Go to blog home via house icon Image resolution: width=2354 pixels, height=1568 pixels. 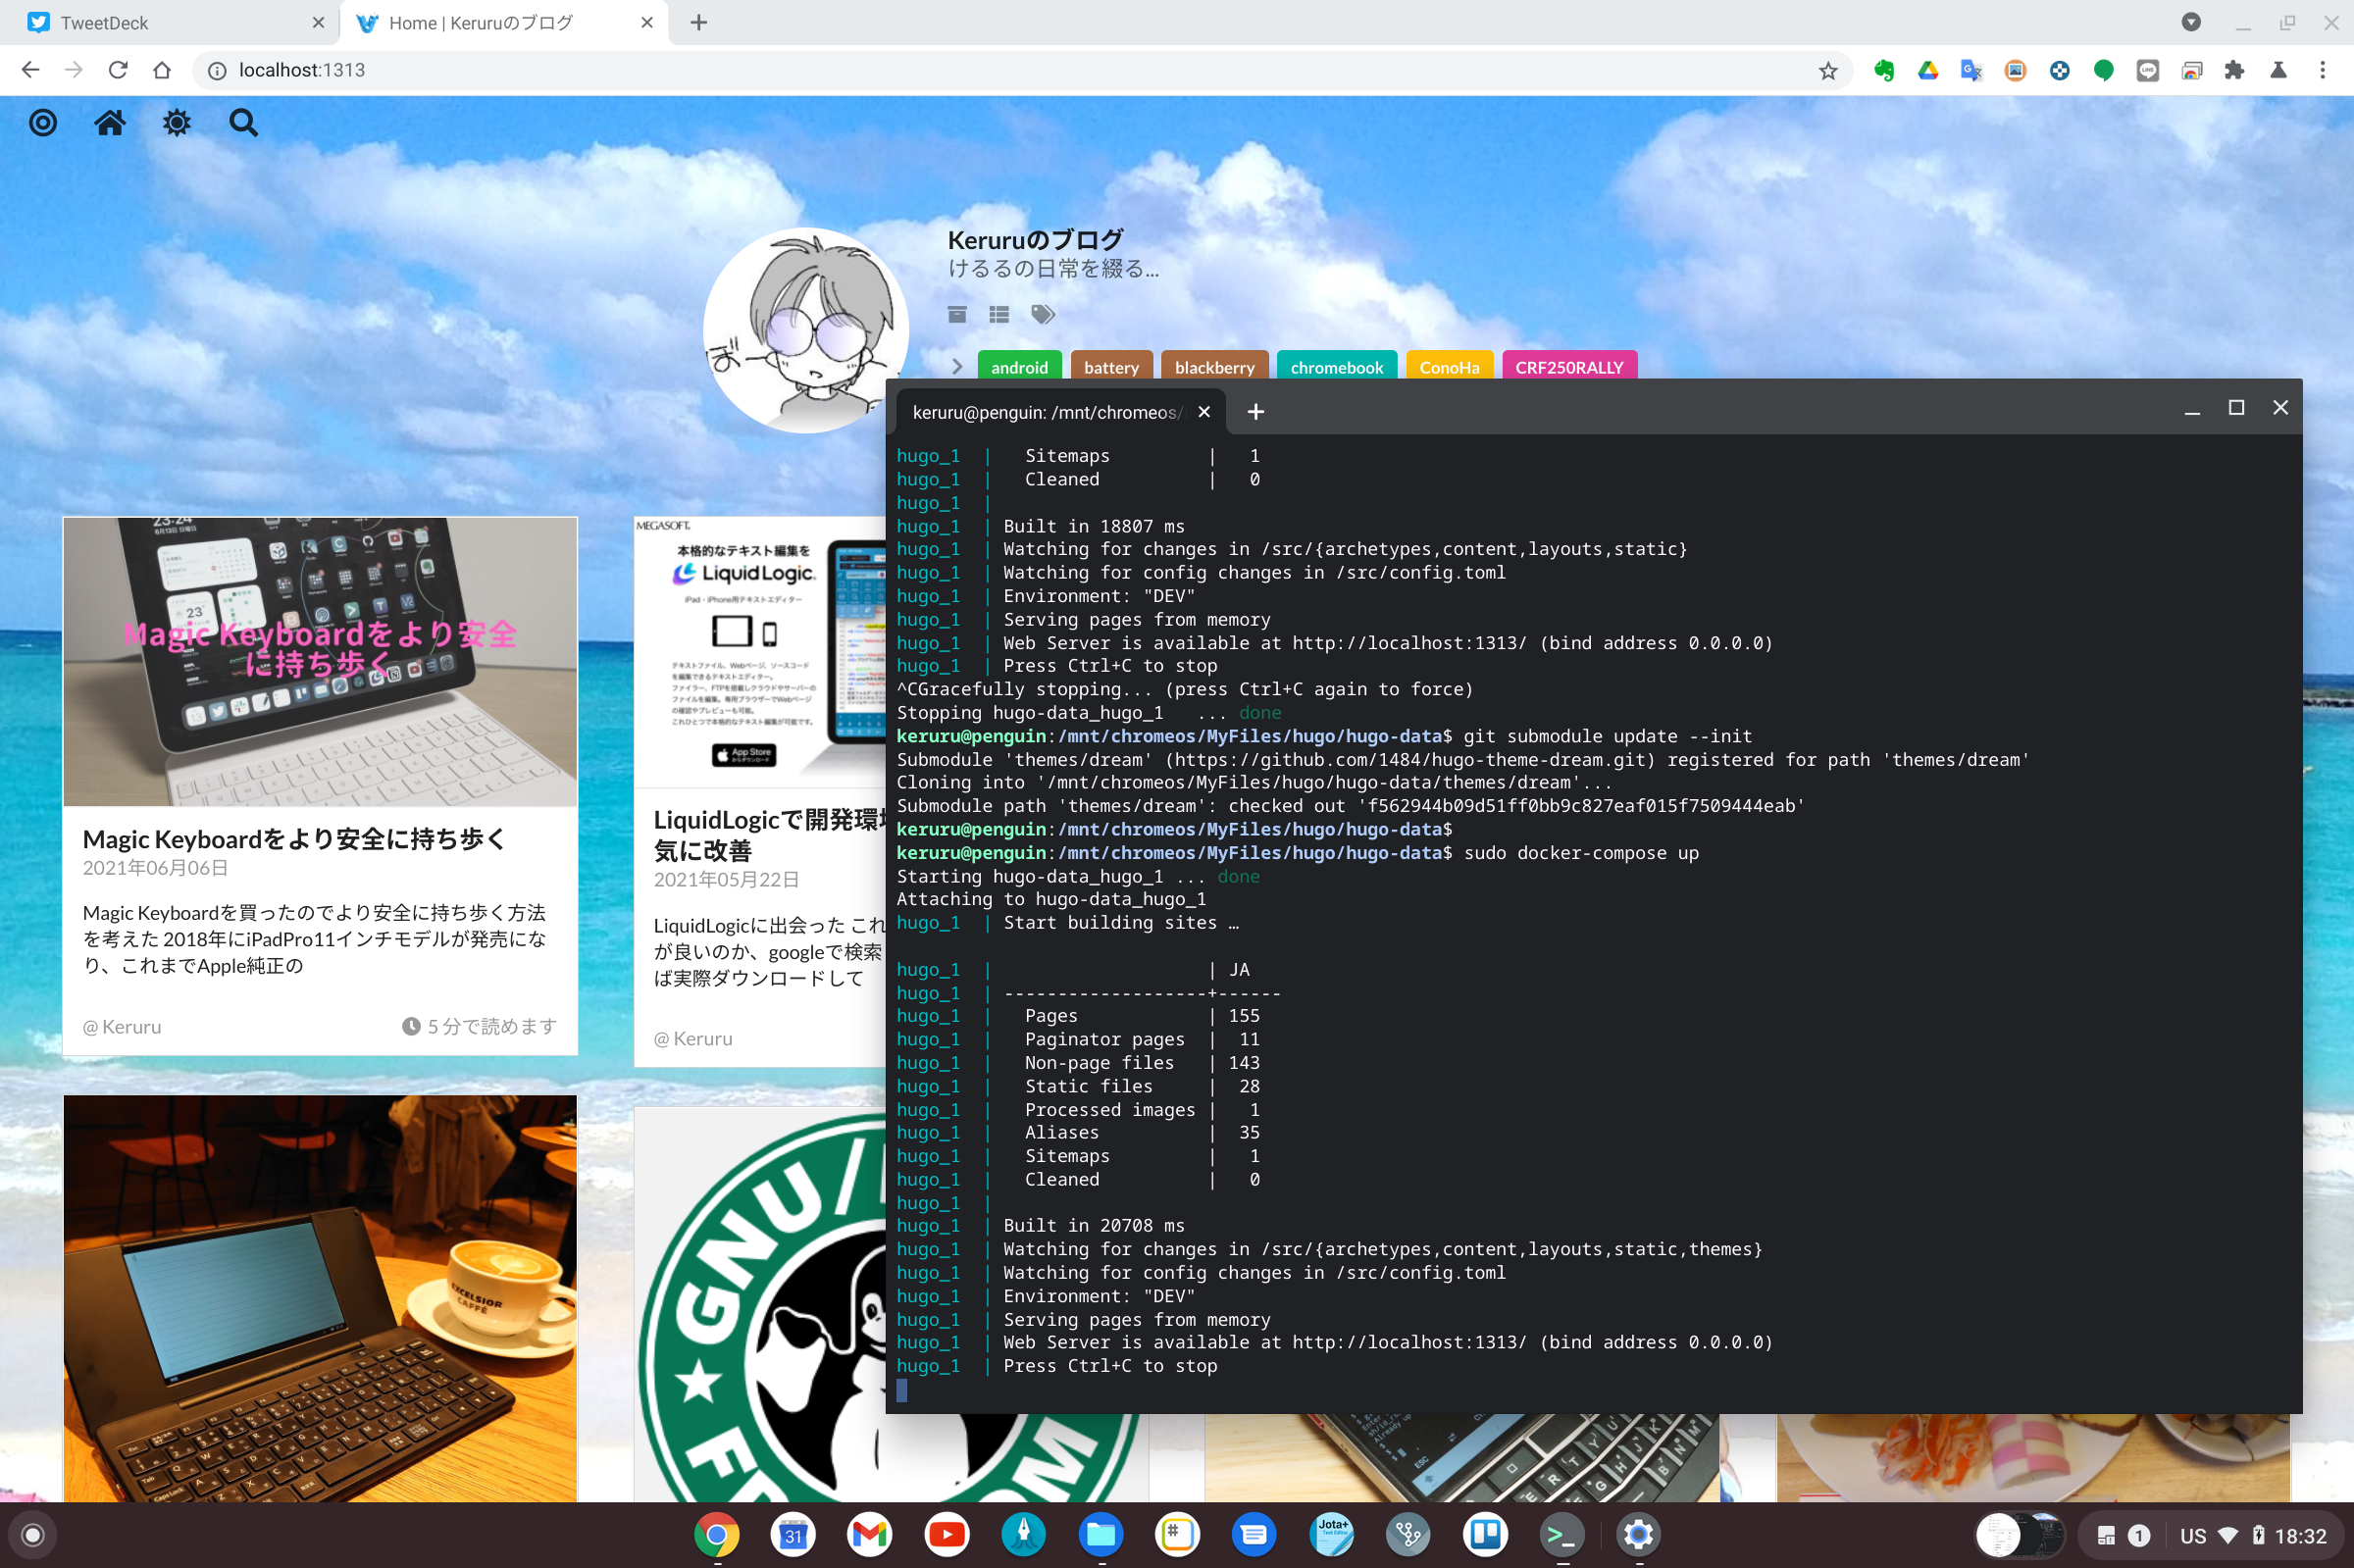click(110, 123)
